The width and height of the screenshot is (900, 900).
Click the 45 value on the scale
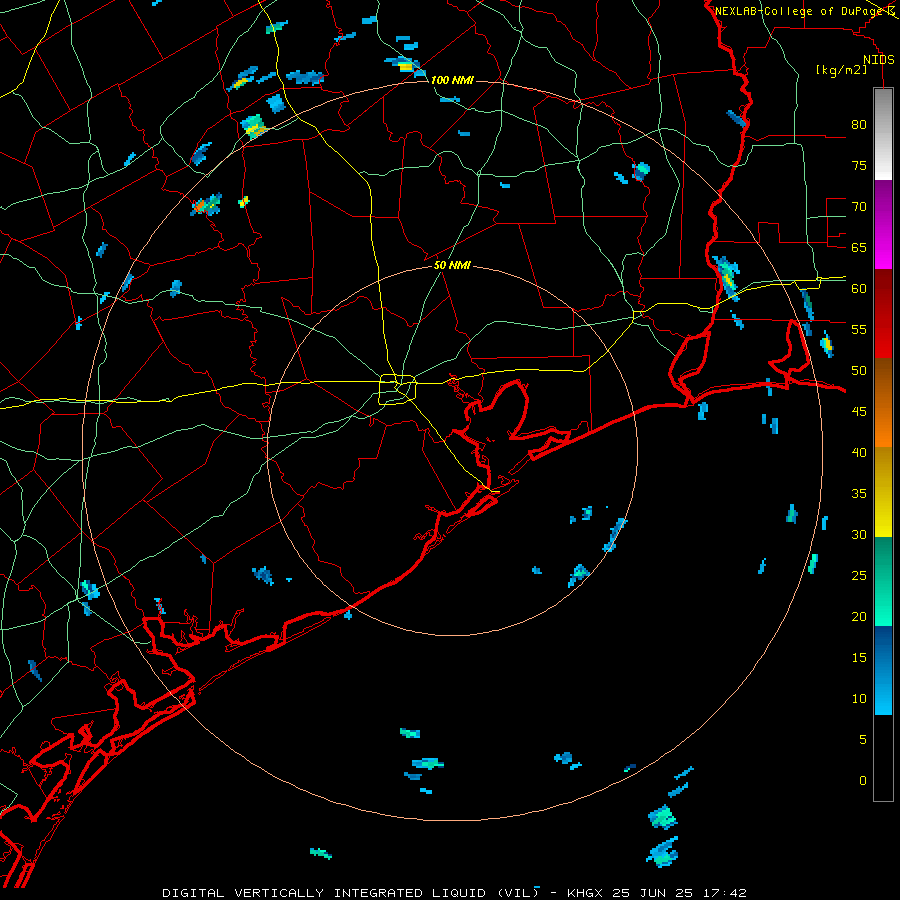coord(859,412)
